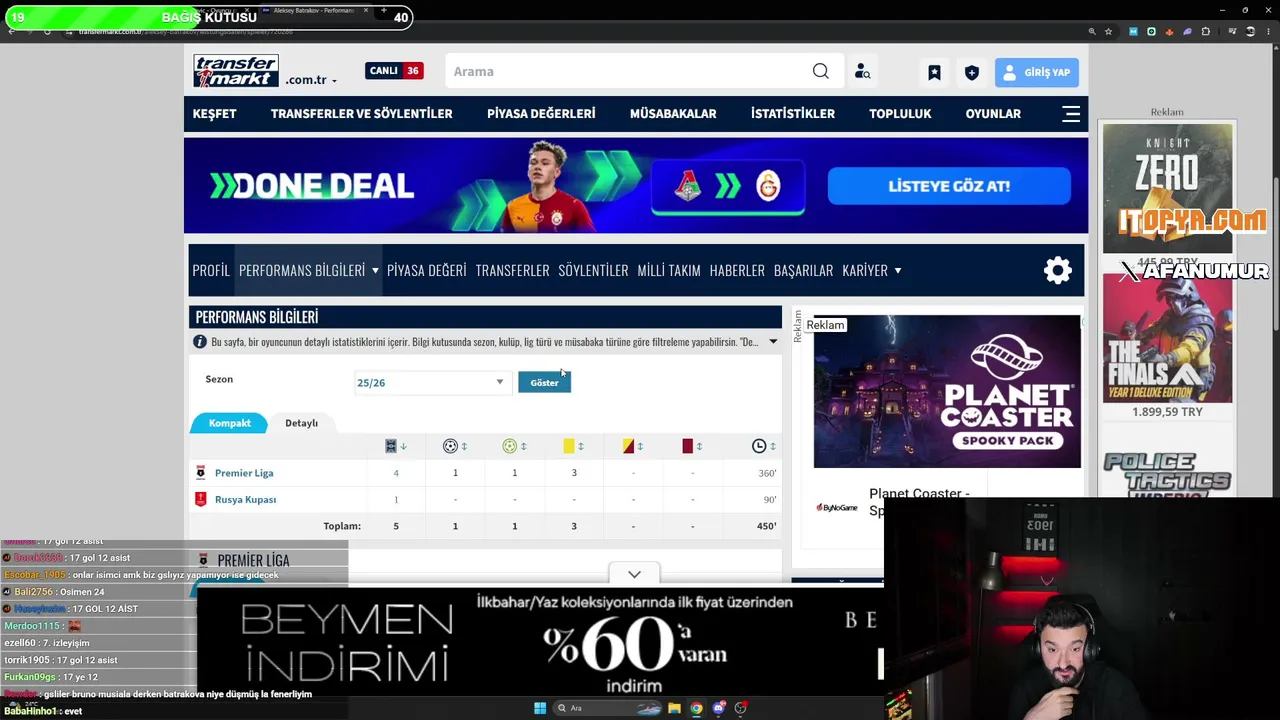Open the OBS icon in the taskbar
The height and width of the screenshot is (720, 1280).
click(740, 708)
